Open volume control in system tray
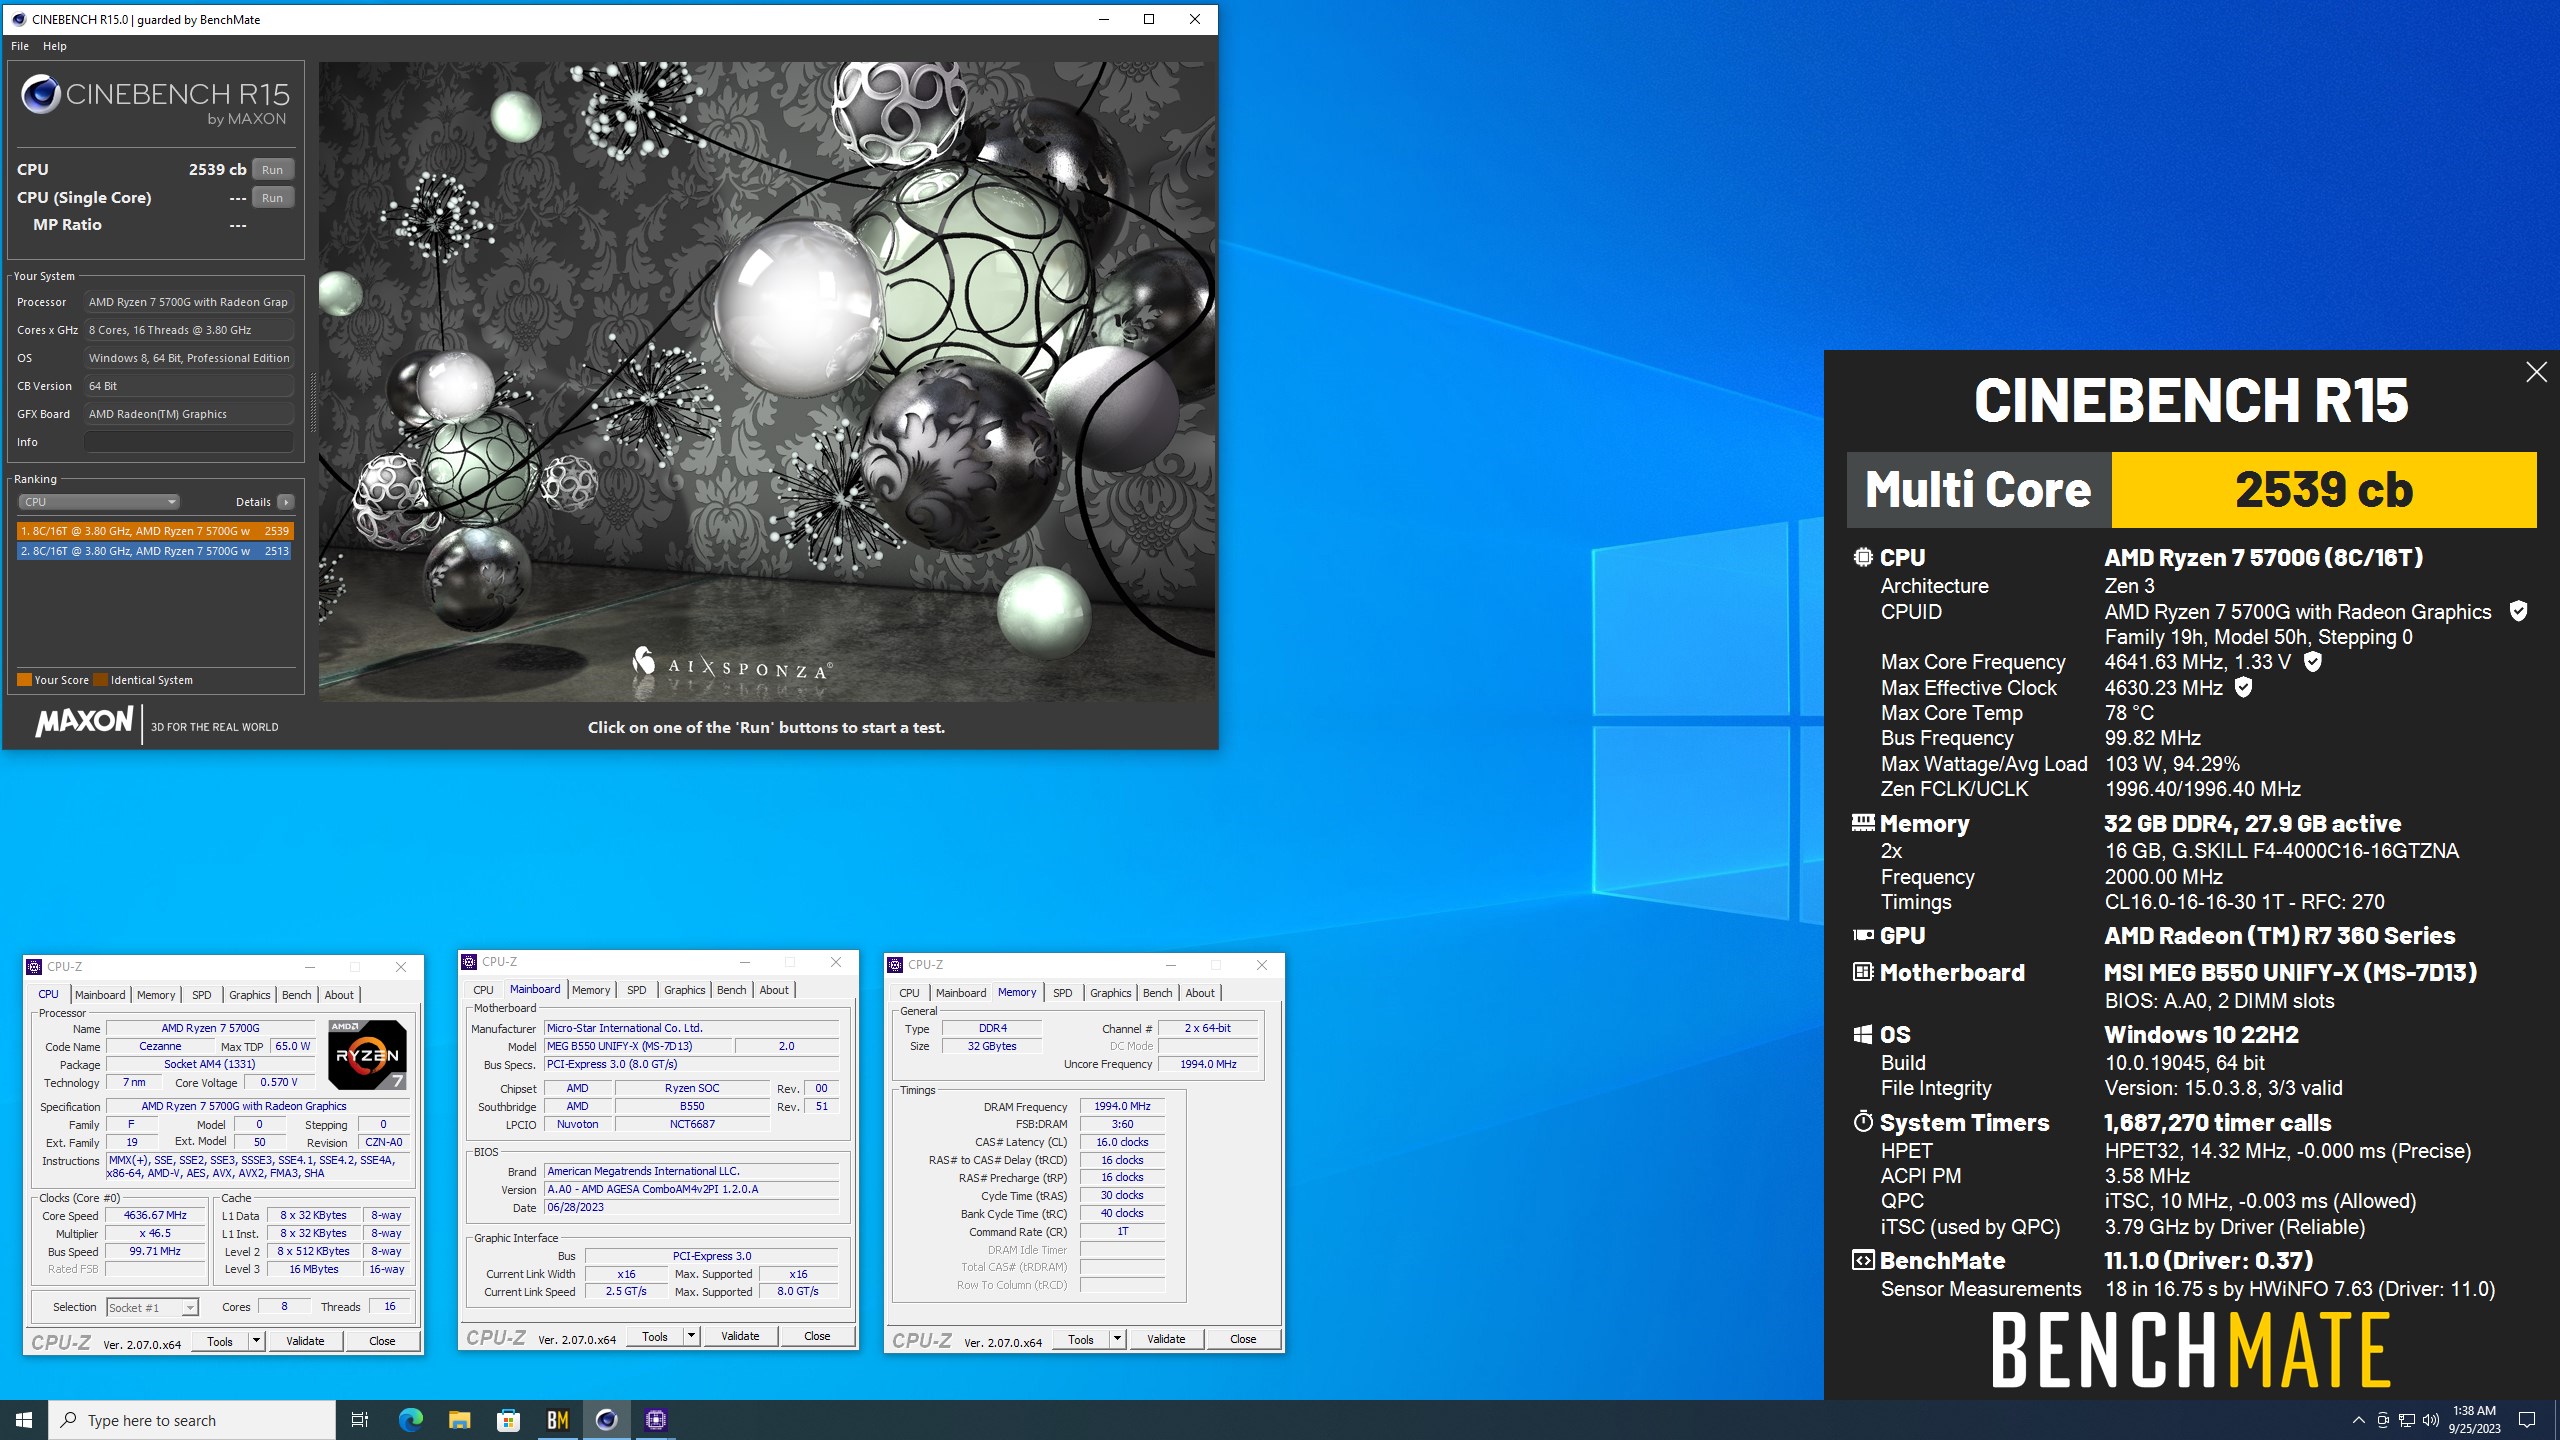The width and height of the screenshot is (2560, 1440). (2431, 1420)
